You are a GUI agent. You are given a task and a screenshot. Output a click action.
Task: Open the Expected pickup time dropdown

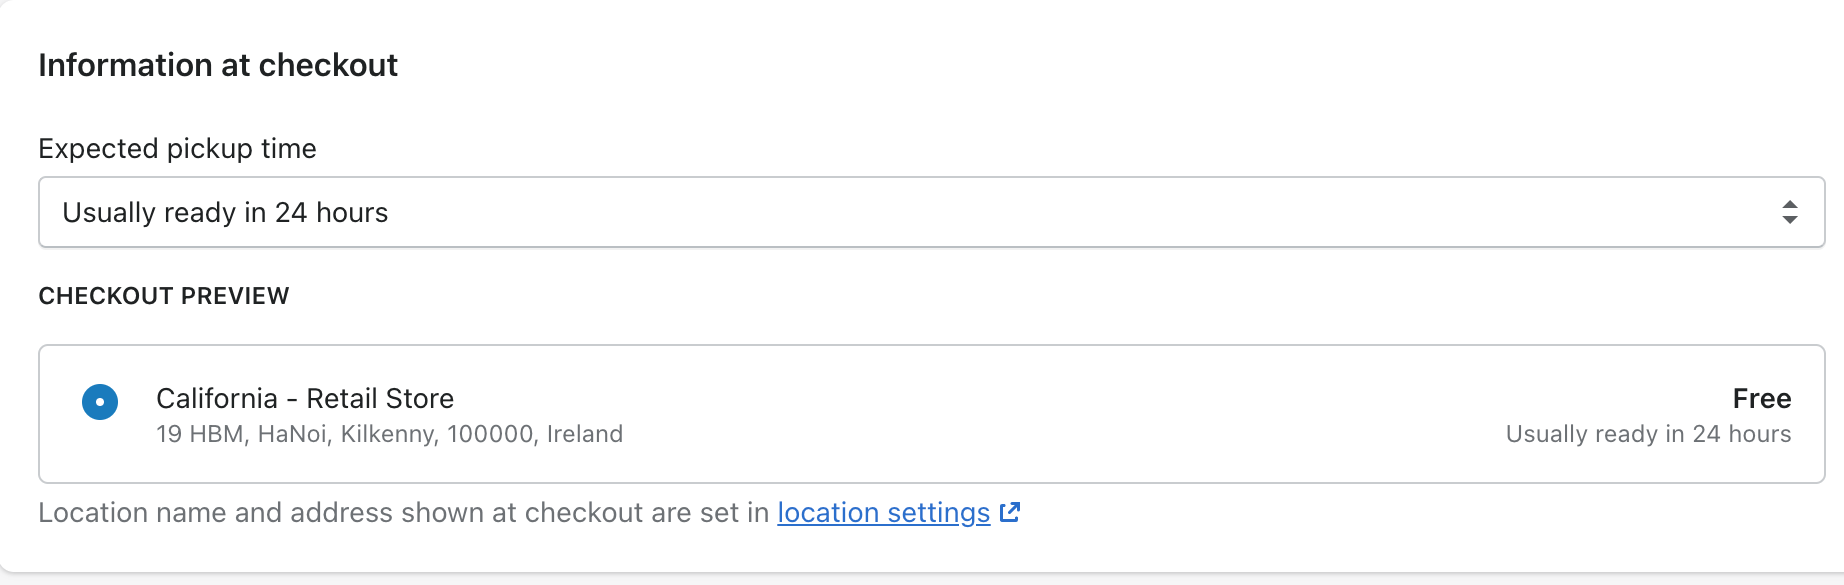[x=930, y=212]
